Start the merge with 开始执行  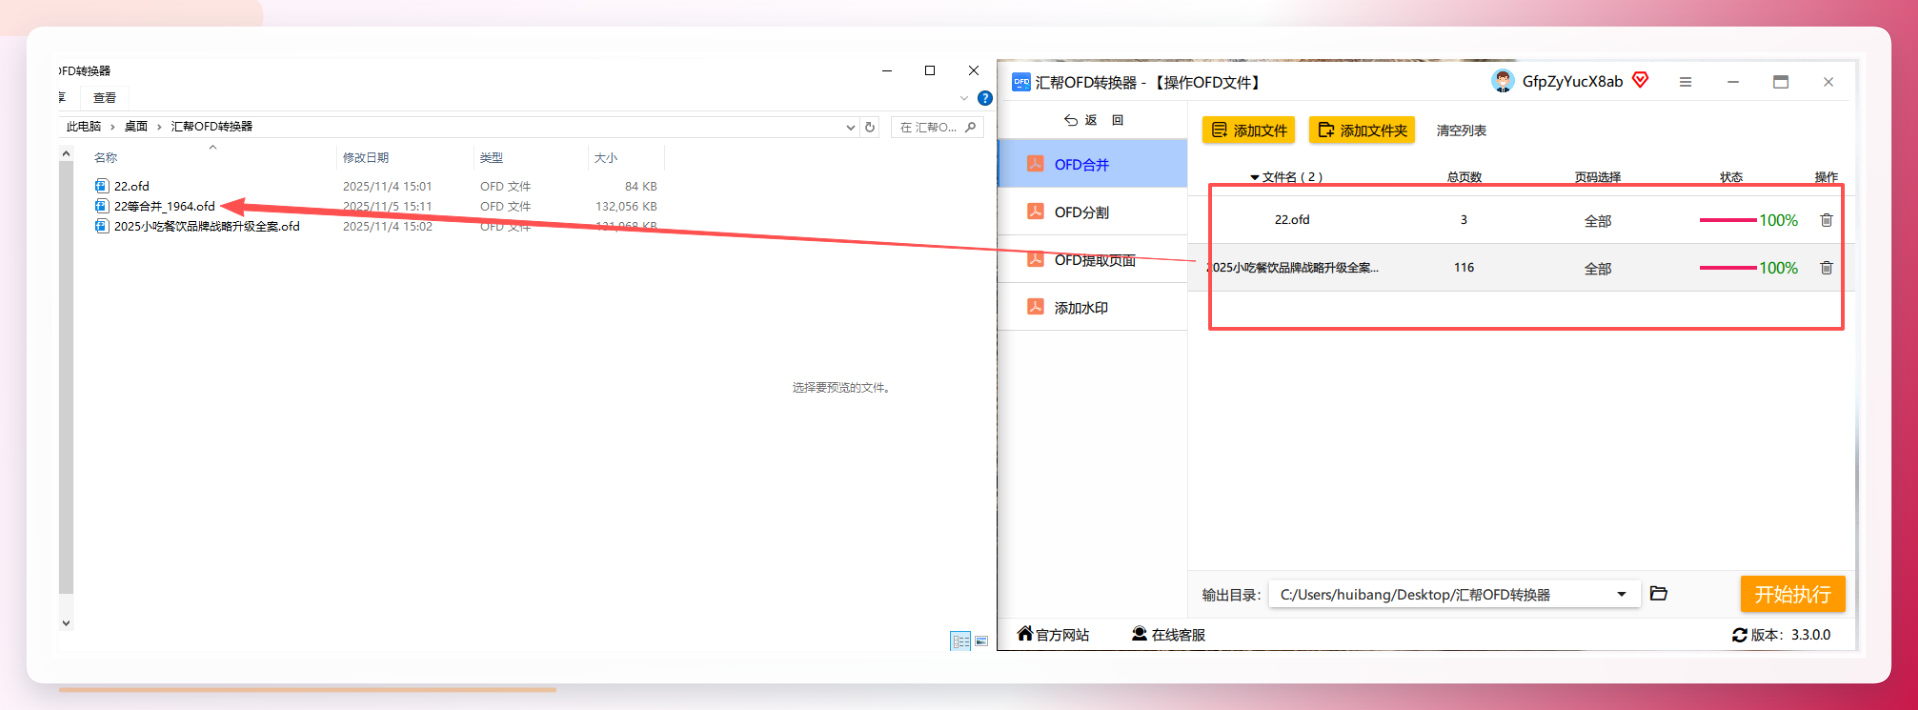point(1792,594)
